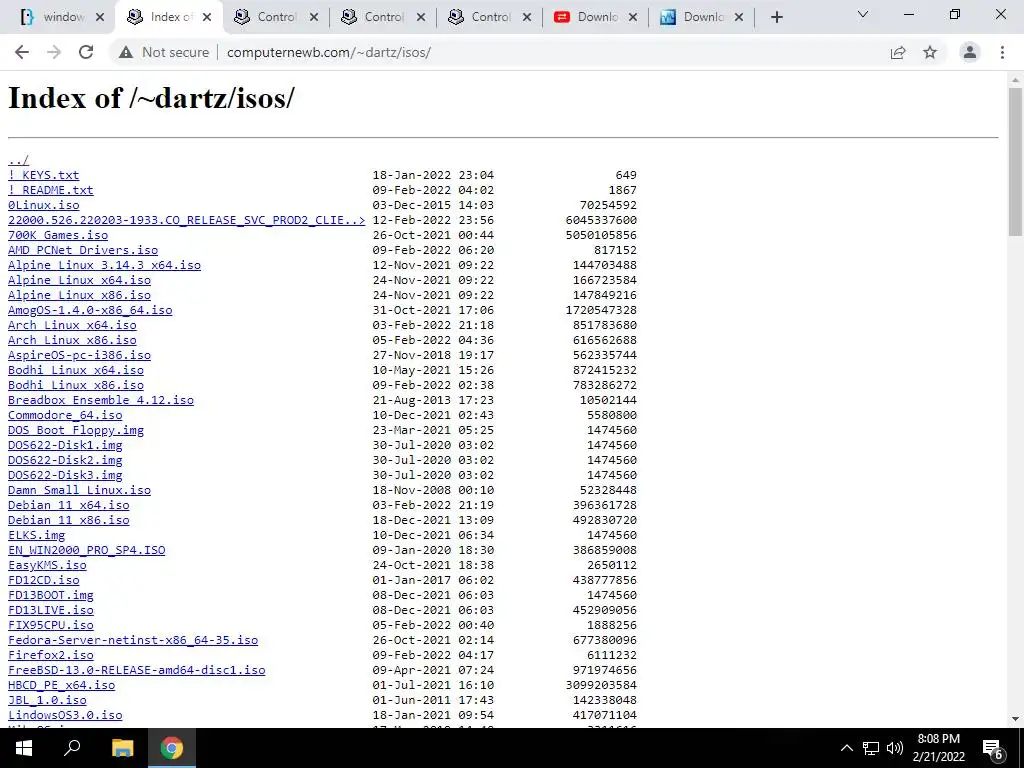Screen dimensions: 1024x768
Task: Click the browser forward arrow
Action: pyautogui.click(x=54, y=52)
